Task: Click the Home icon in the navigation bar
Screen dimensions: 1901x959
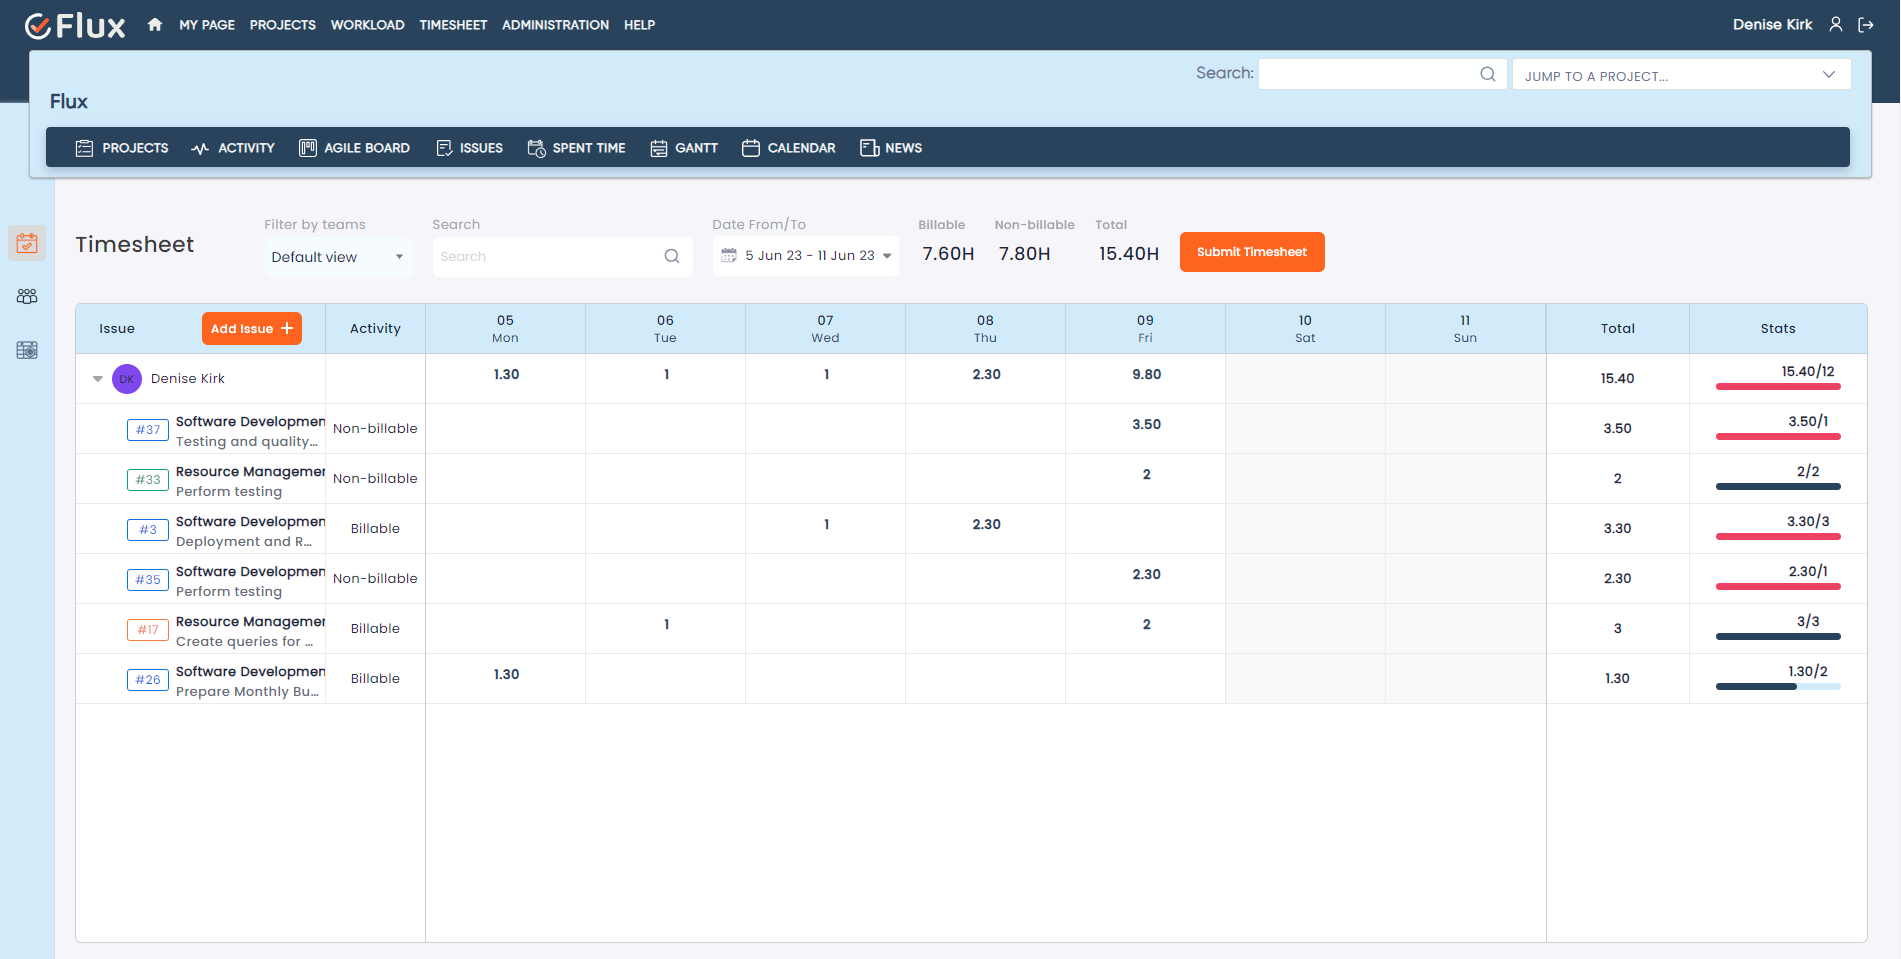Action: [x=155, y=24]
